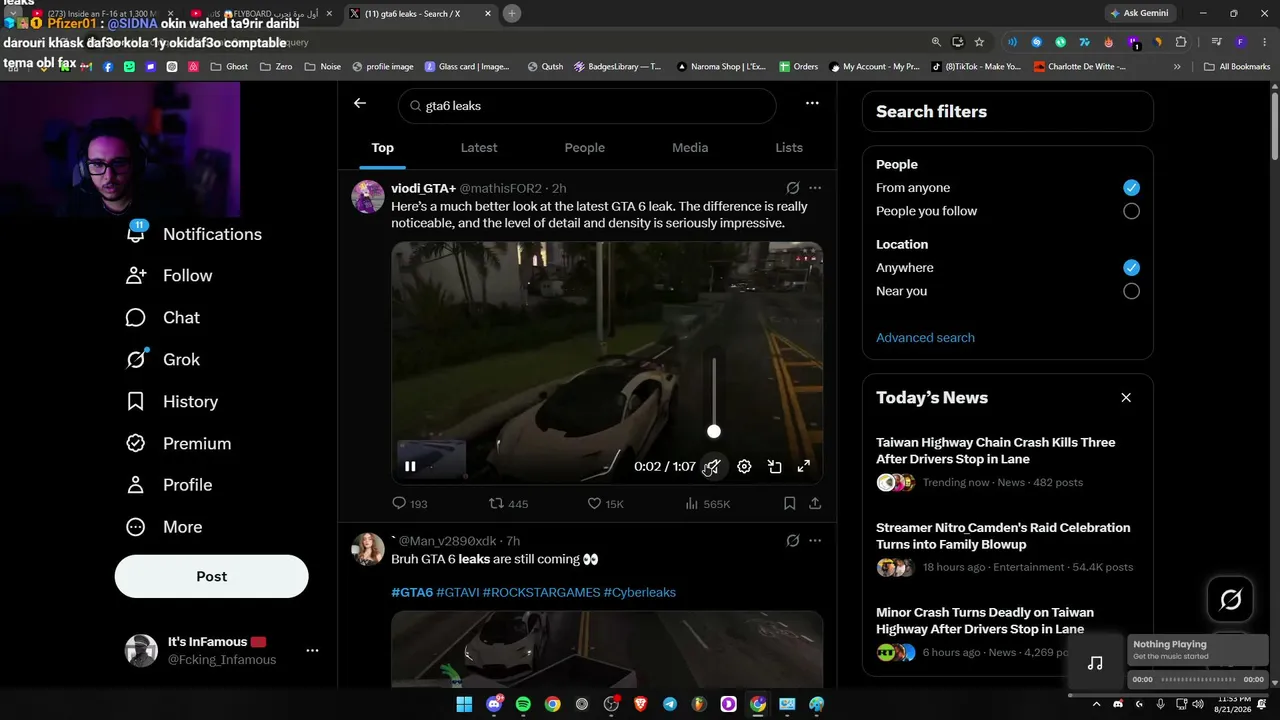Switch to the Latest tab
The width and height of the screenshot is (1280, 720).
tap(479, 148)
